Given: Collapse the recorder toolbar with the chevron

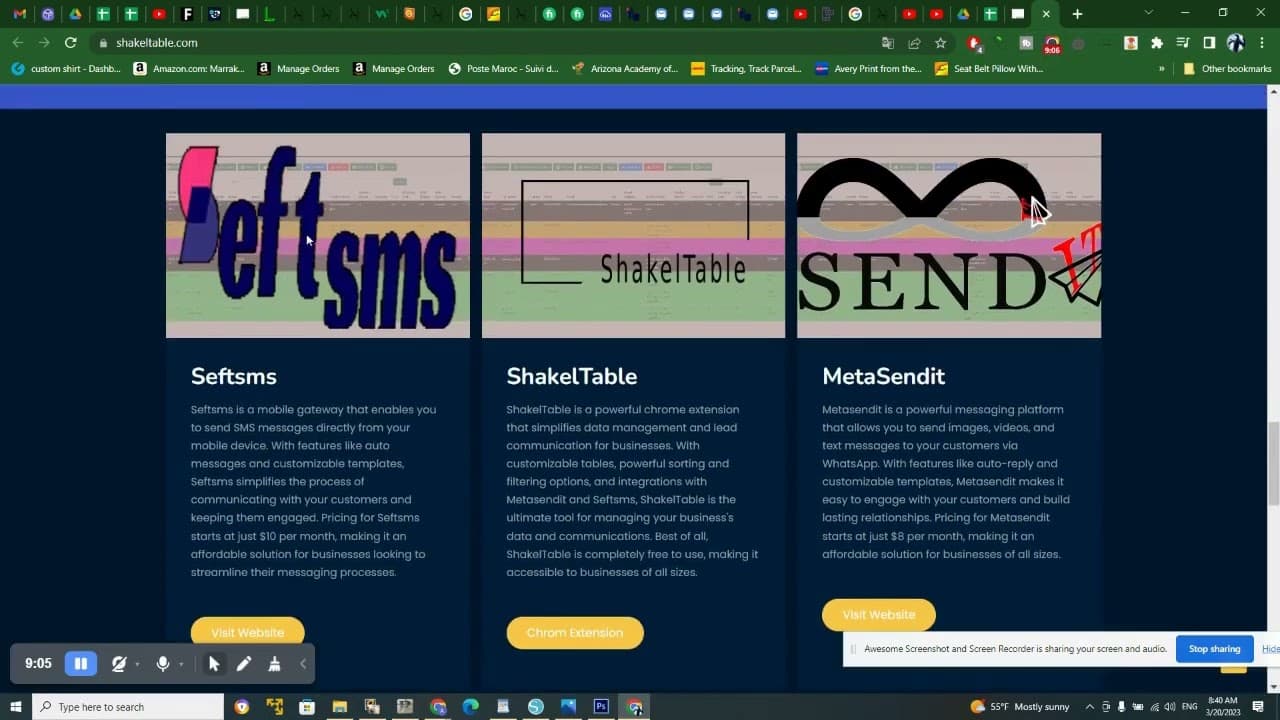Looking at the screenshot, I should click(303, 663).
